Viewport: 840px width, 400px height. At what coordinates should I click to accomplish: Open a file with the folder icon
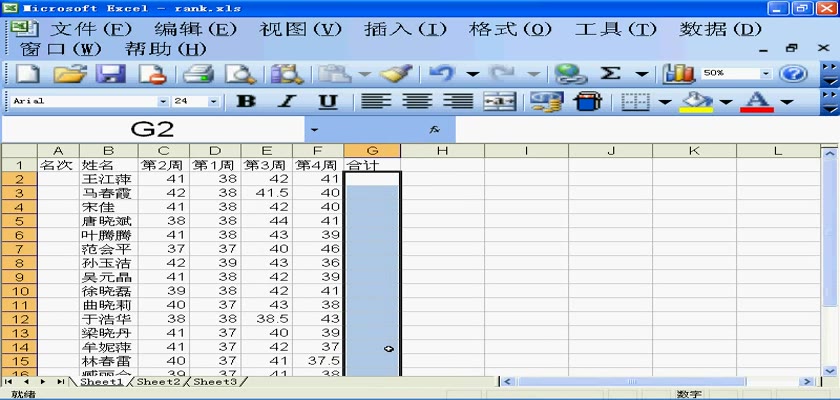click(x=68, y=74)
